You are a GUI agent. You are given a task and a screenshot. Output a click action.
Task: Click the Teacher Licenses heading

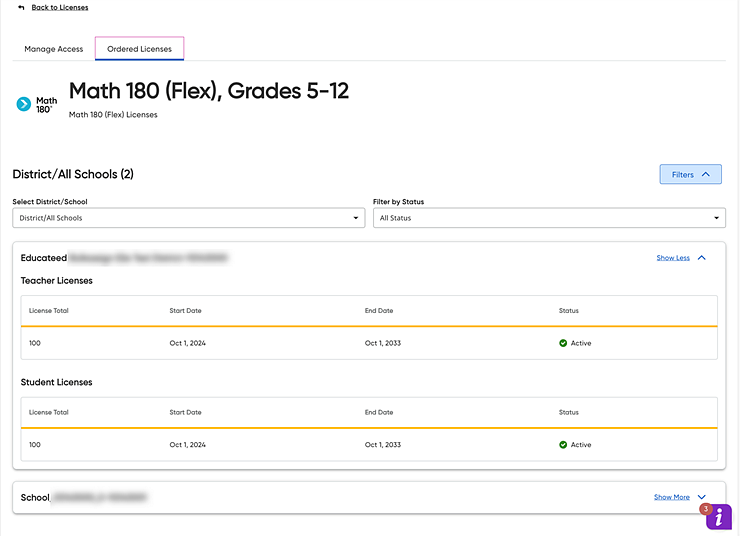[57, 281]
